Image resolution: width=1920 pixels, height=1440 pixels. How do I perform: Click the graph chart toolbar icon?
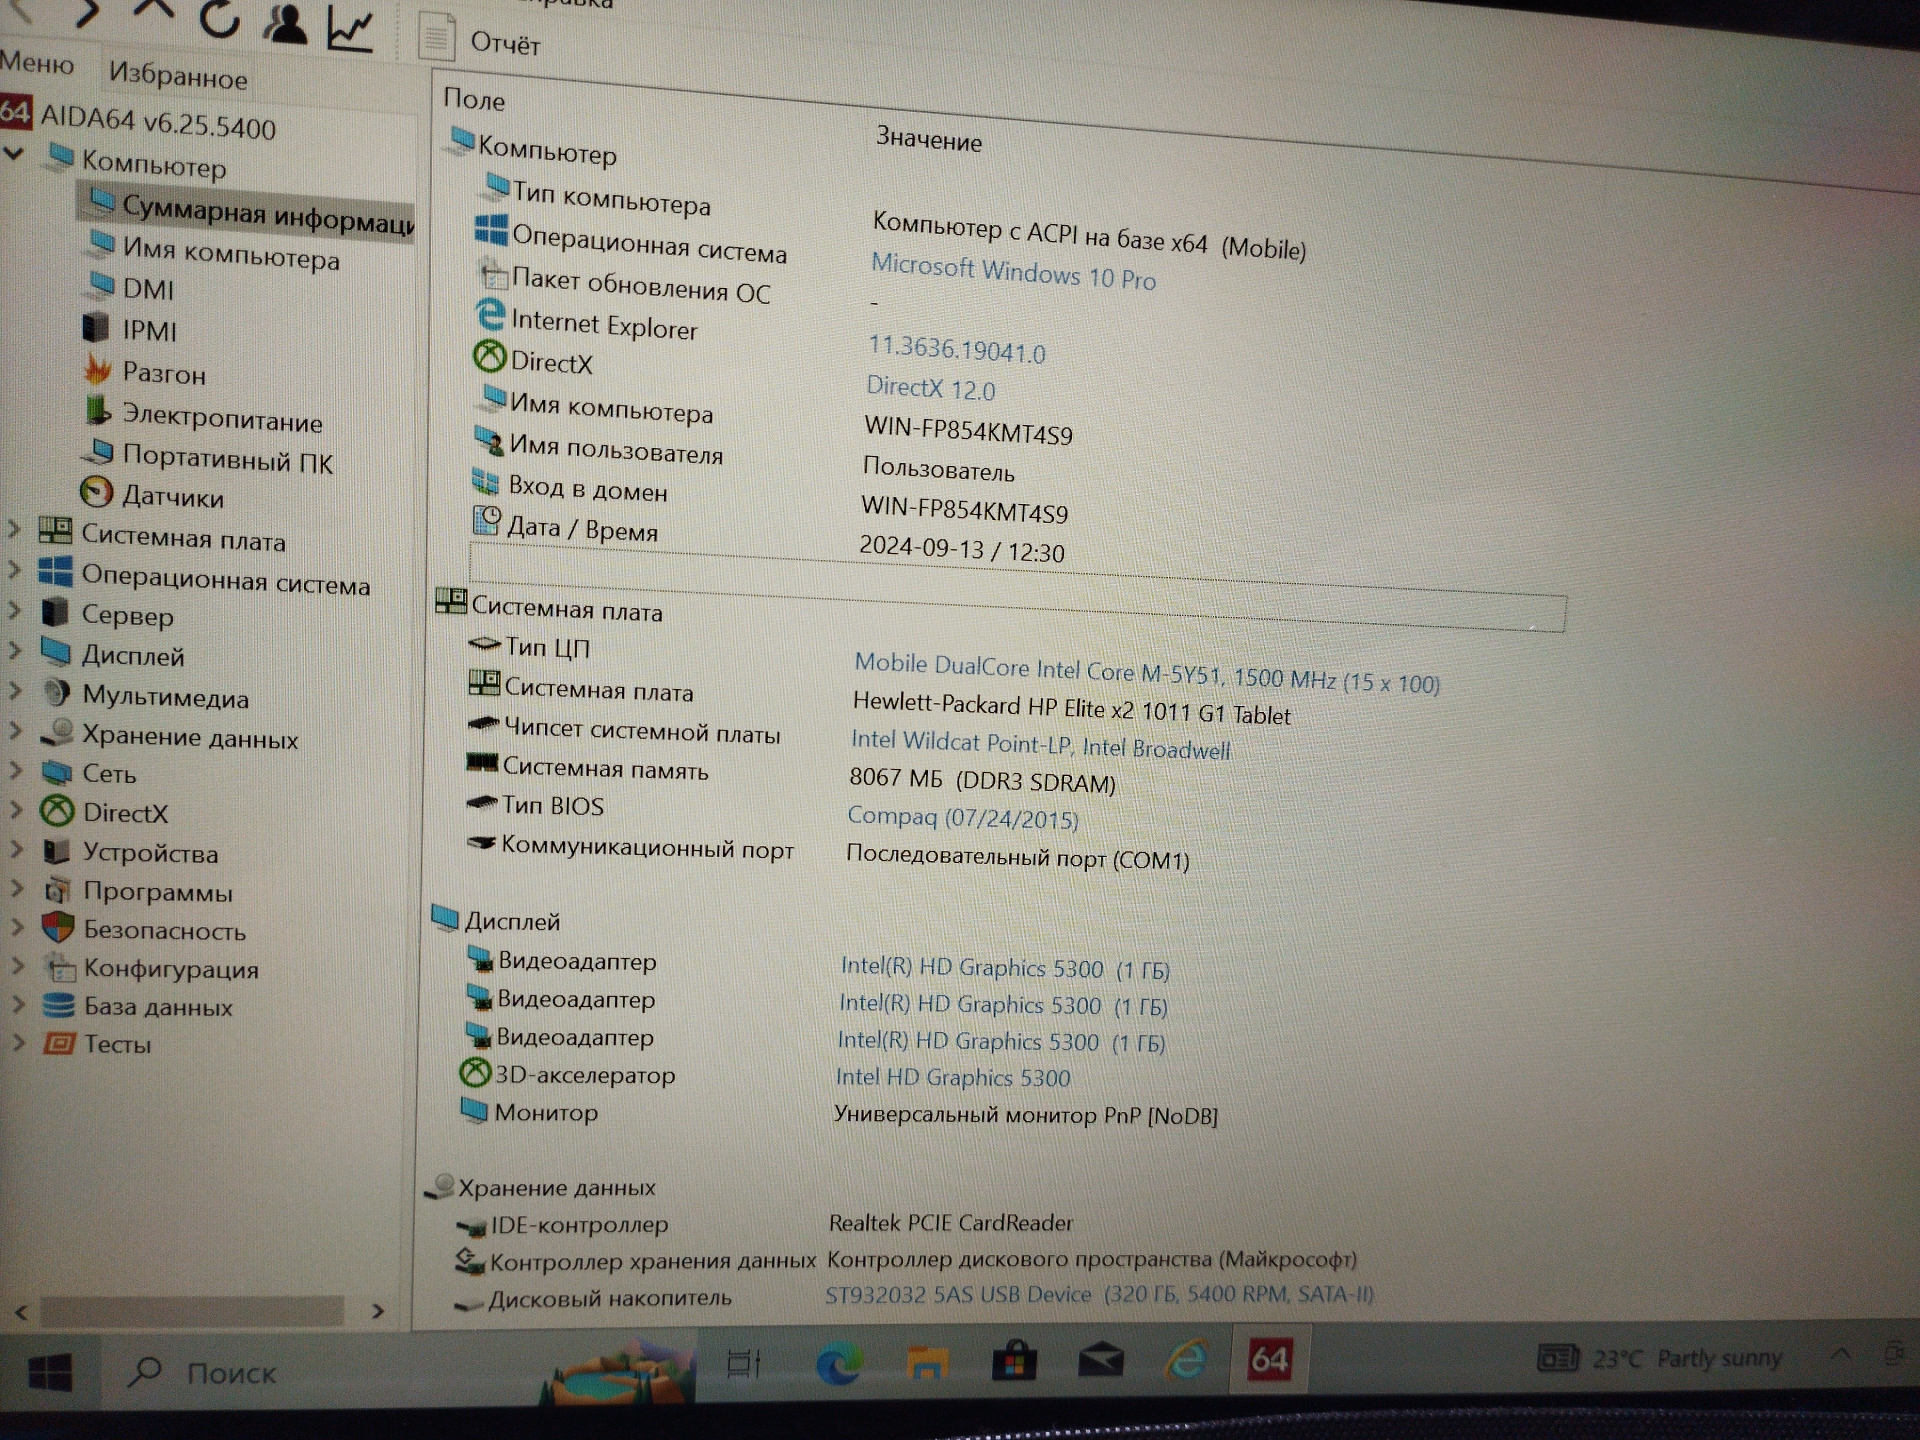pos(350,30)
